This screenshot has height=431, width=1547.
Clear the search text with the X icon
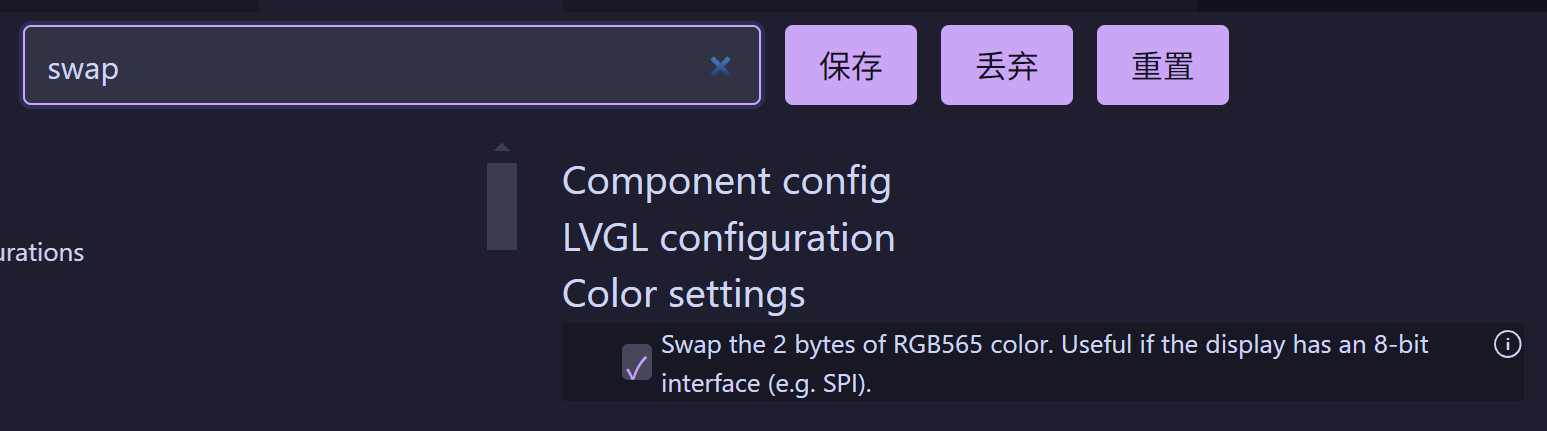pos(720,66)
